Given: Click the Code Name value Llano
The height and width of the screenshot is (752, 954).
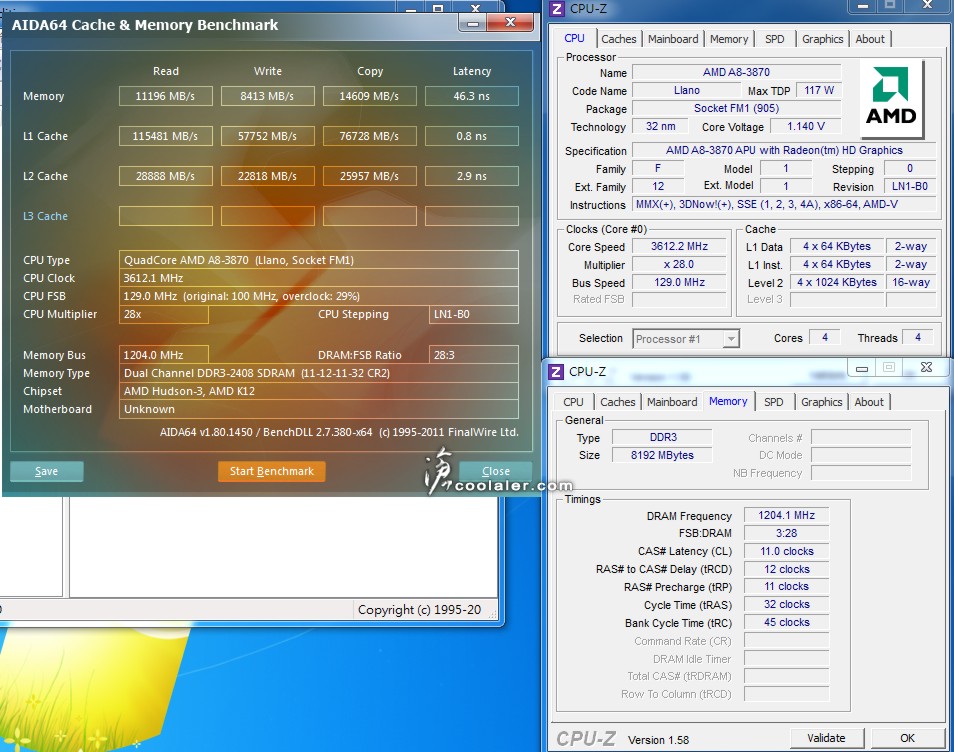Looking at the screenshot, I should 686,91.
